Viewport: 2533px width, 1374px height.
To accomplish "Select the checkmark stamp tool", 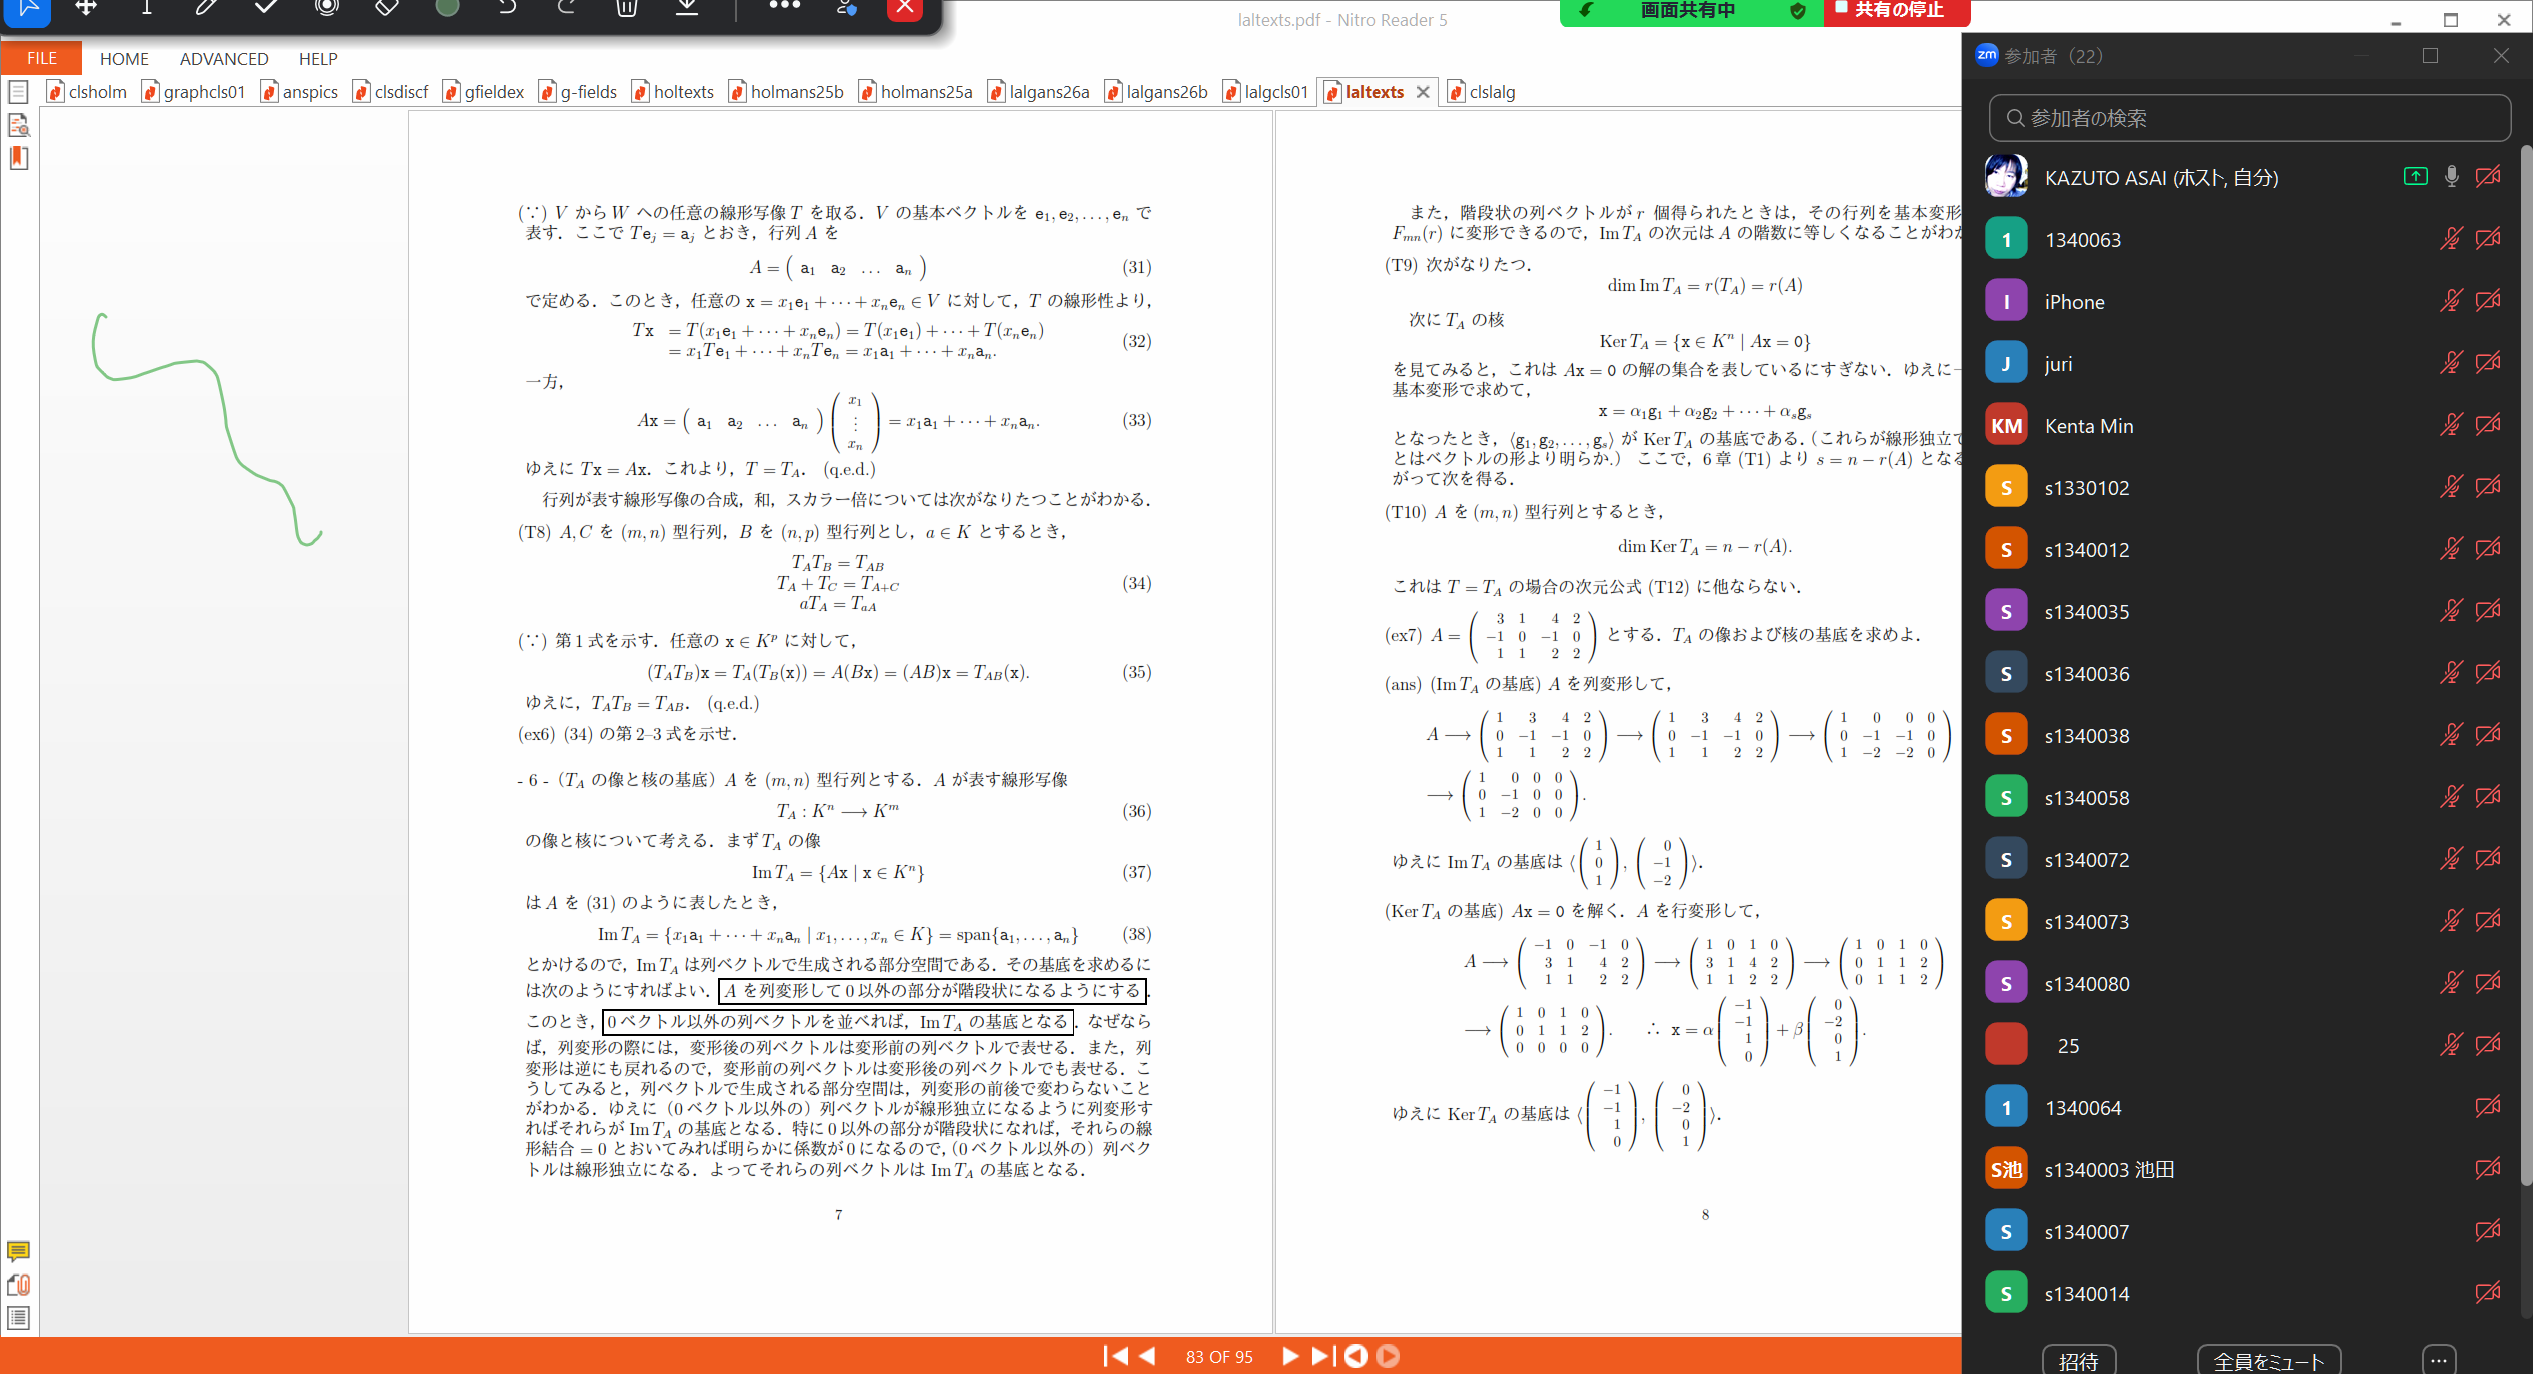I will pos(266,8).
